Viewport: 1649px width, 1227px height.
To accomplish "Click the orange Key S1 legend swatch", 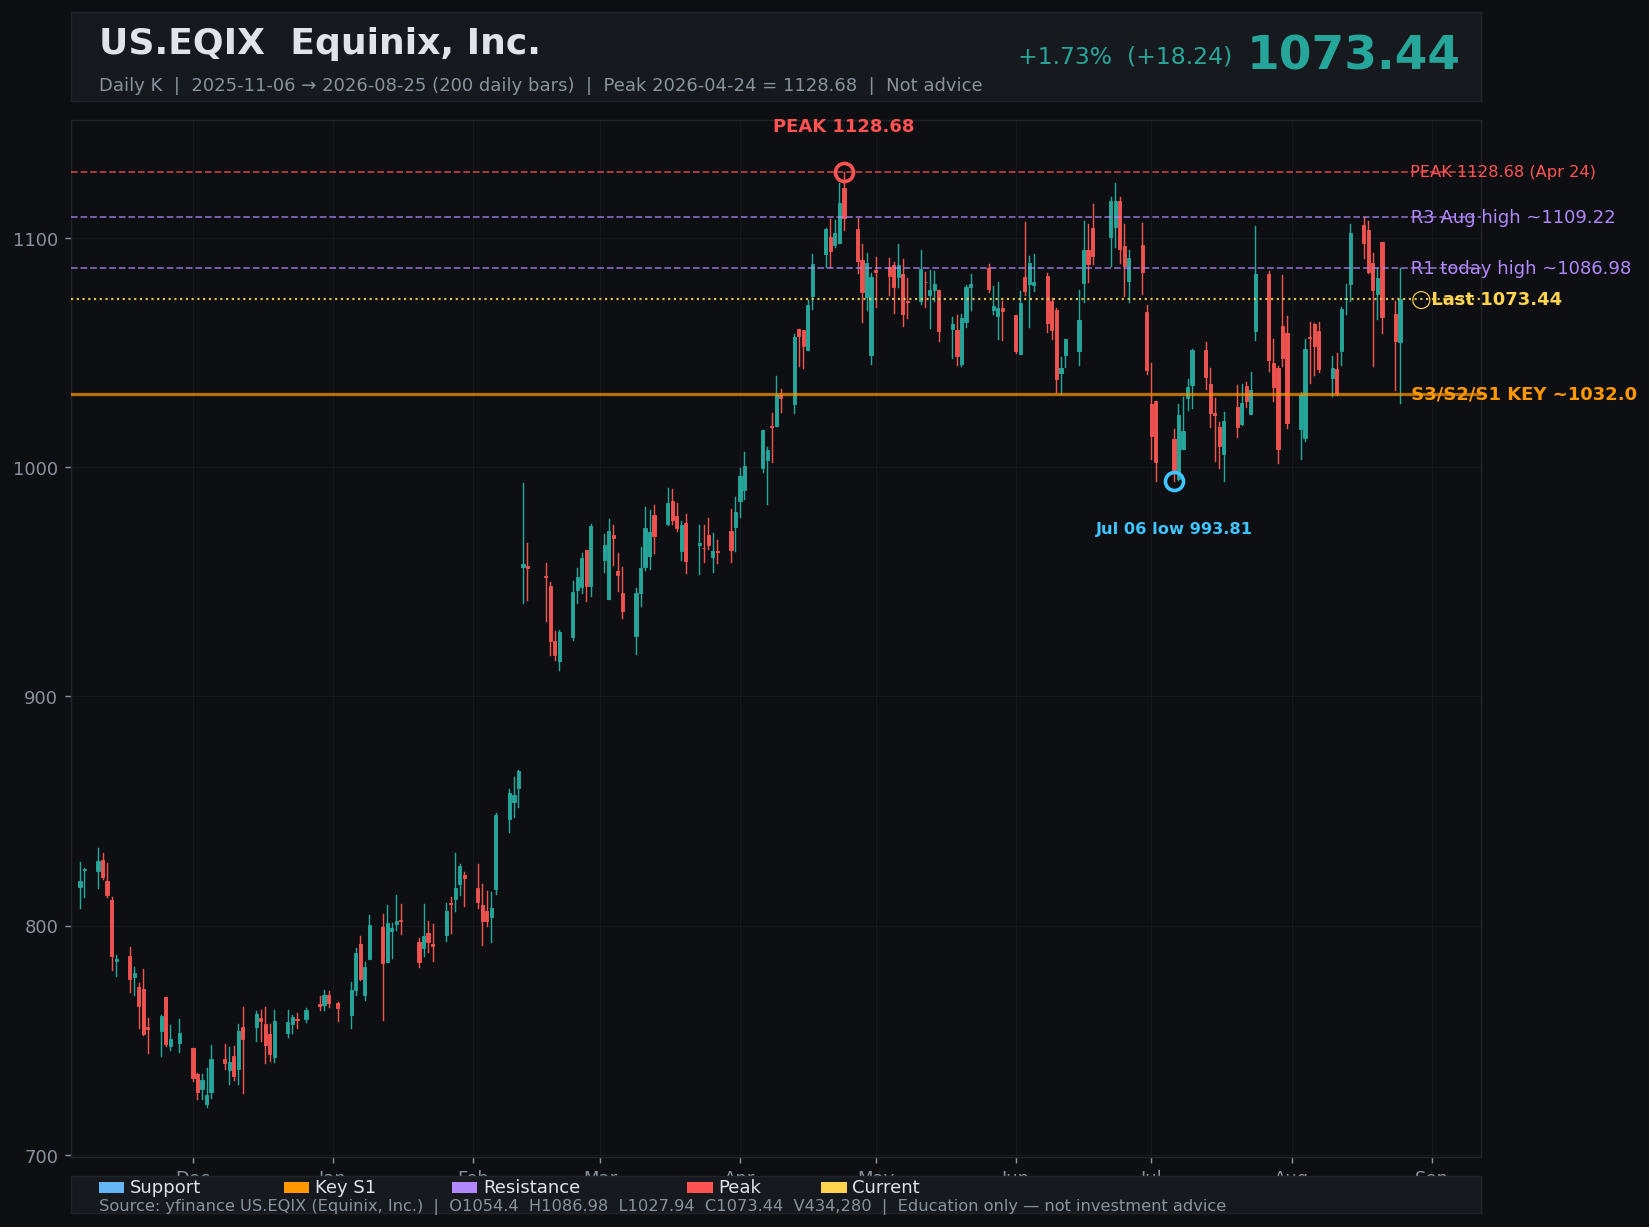I will 297,1187.
